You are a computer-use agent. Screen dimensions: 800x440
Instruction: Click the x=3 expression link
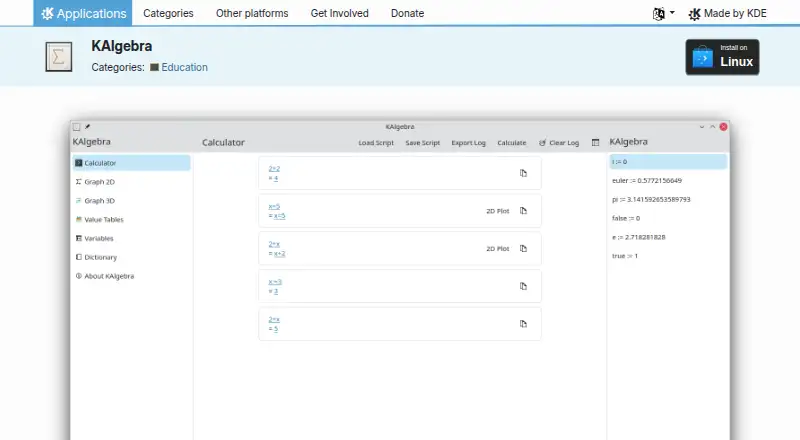click(275, 282)
